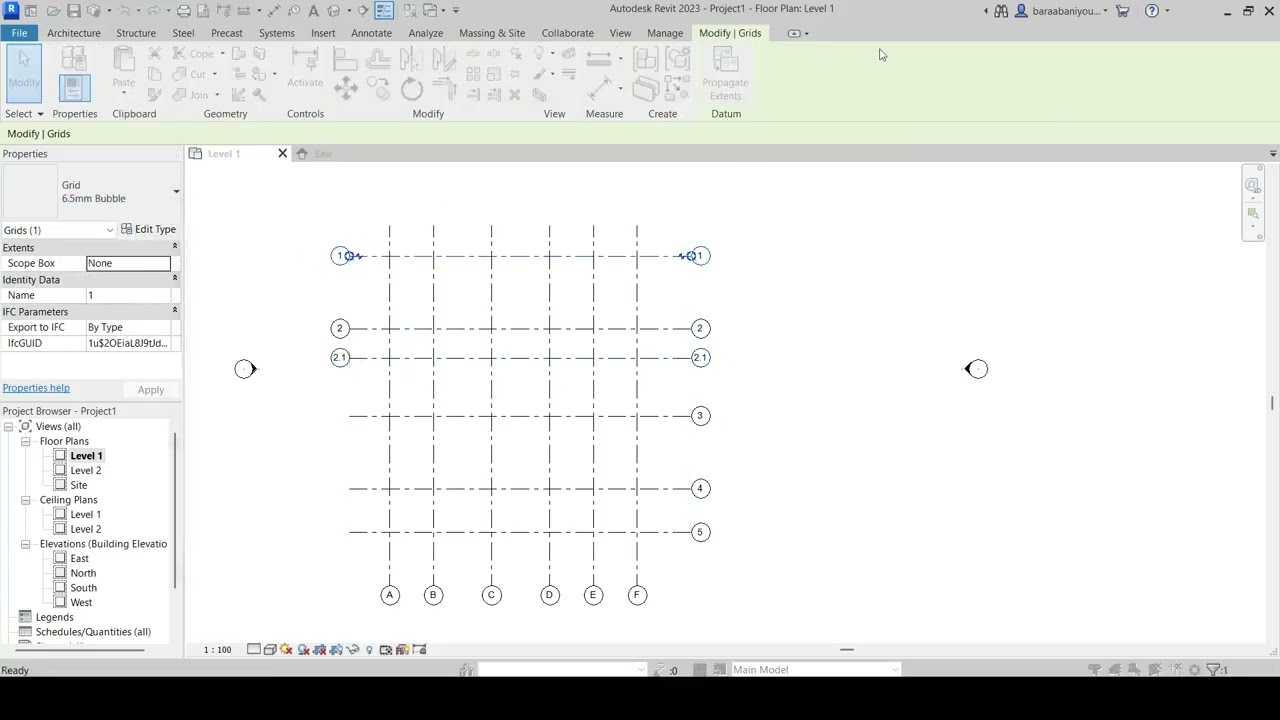Click the Scope Box value field
Image resolution: width=1280 pixels, height=720 pixels.
[x=128, y=263]
